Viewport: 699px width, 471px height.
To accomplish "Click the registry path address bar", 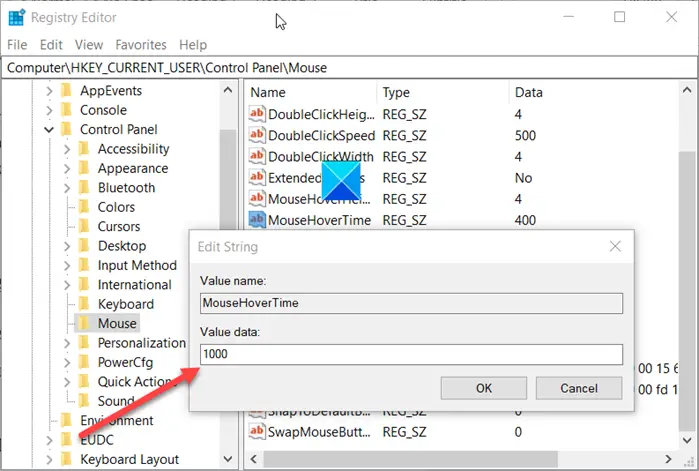I will click(349, 68).
